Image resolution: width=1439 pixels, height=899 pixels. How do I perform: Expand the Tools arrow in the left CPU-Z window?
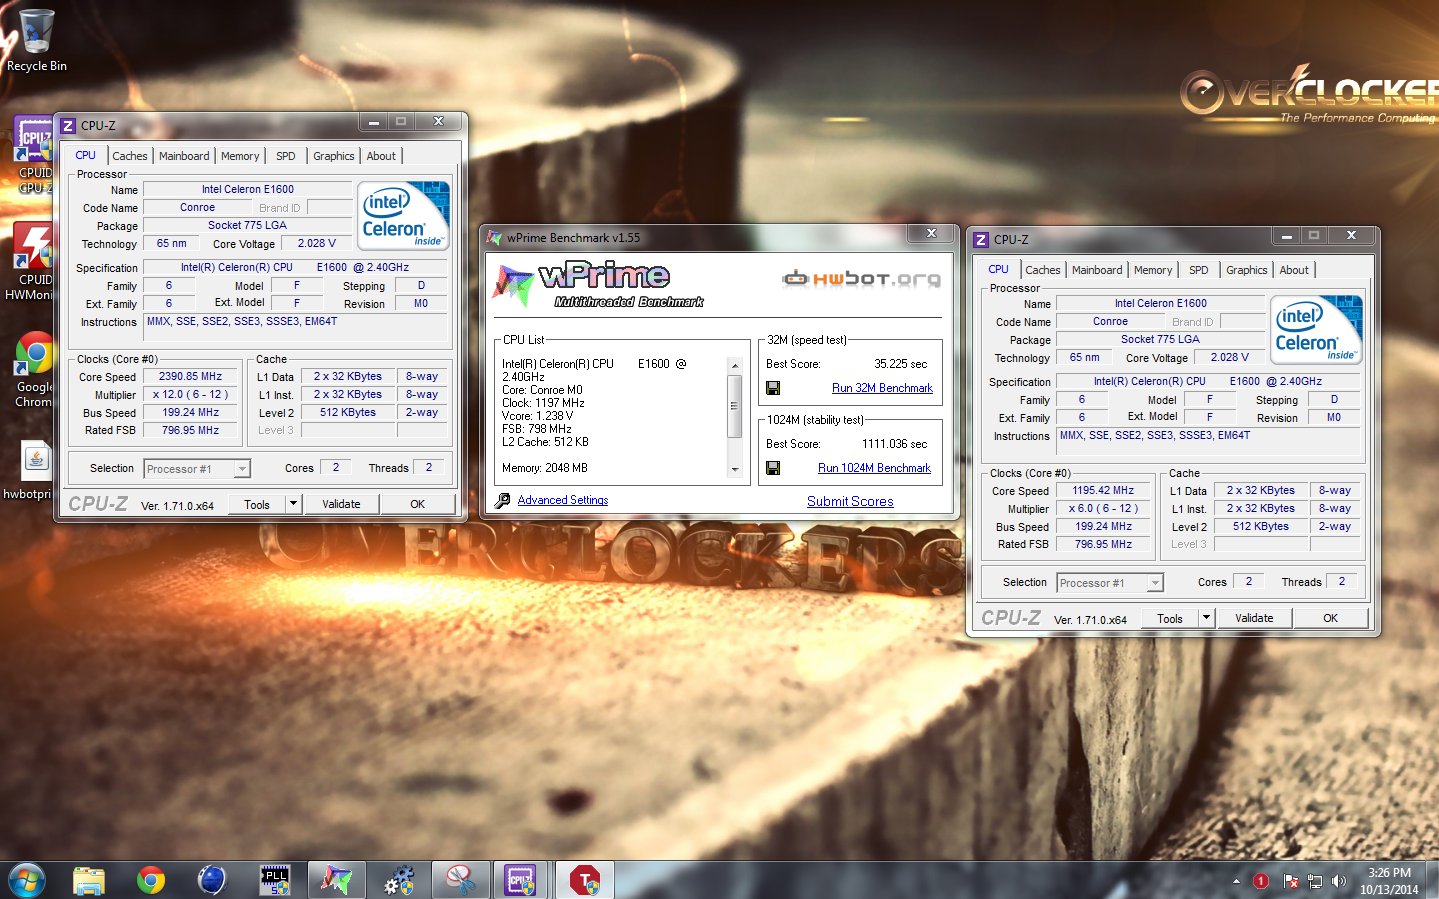pos(293,504)
